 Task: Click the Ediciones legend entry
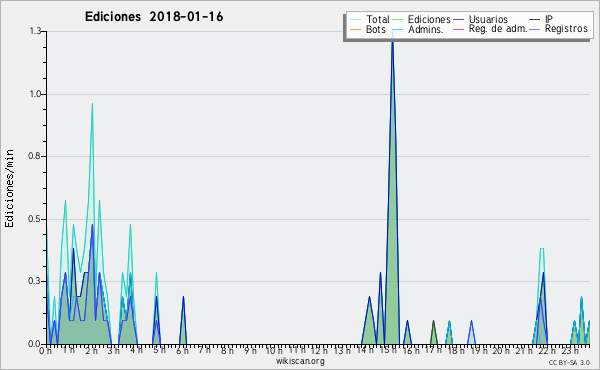[422, 19]
